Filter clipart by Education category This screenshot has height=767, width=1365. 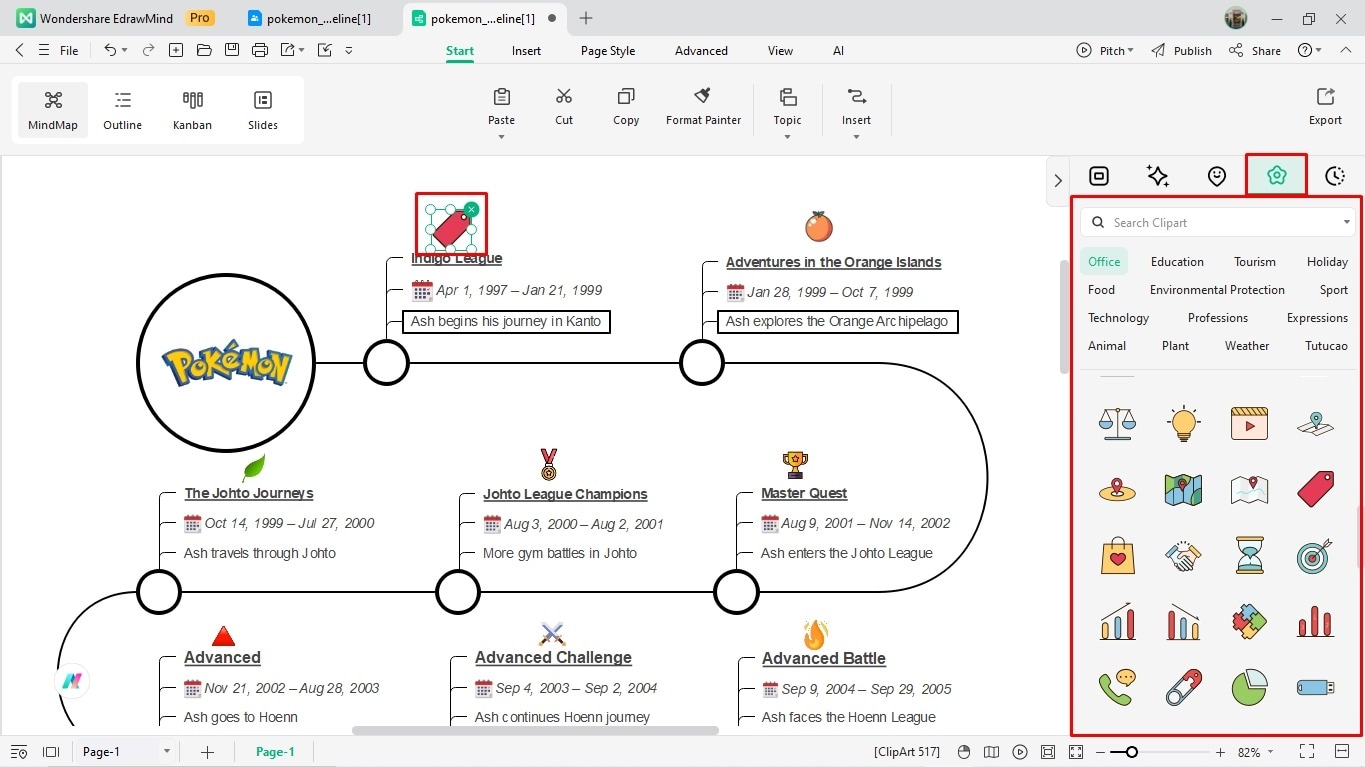[x=1177, y=262]
